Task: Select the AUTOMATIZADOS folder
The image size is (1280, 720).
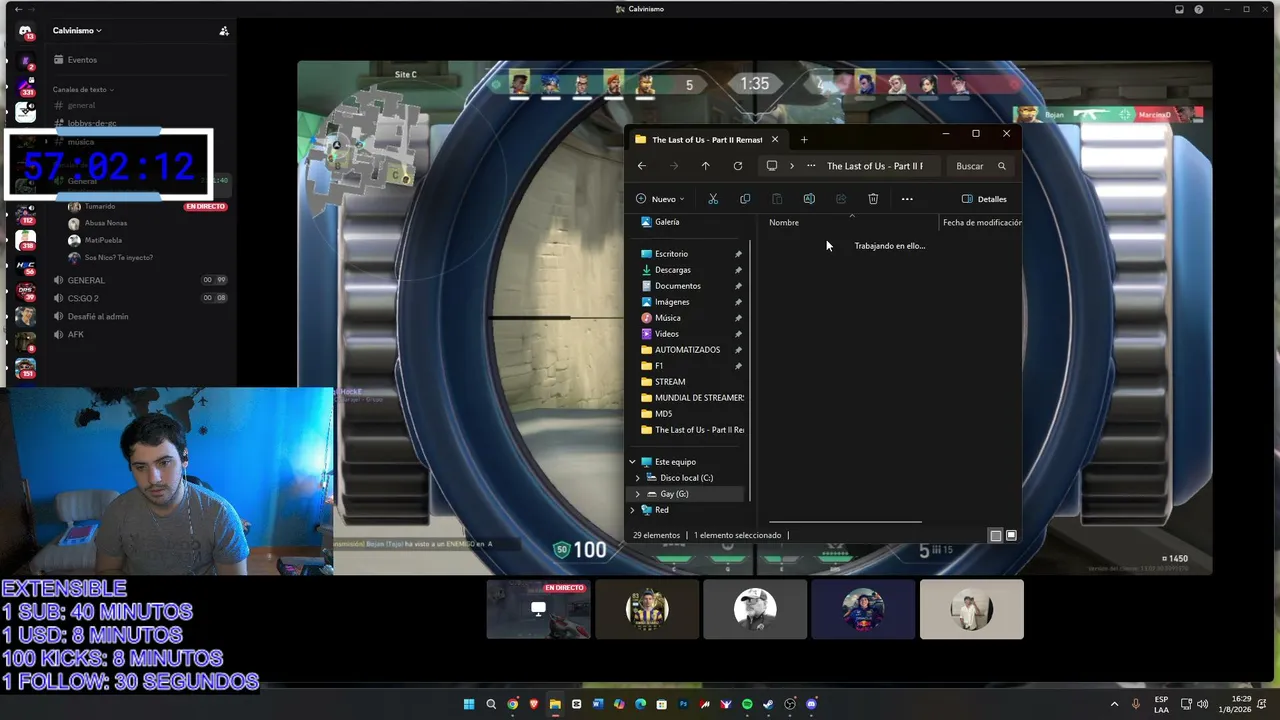Action: point(686,350)
